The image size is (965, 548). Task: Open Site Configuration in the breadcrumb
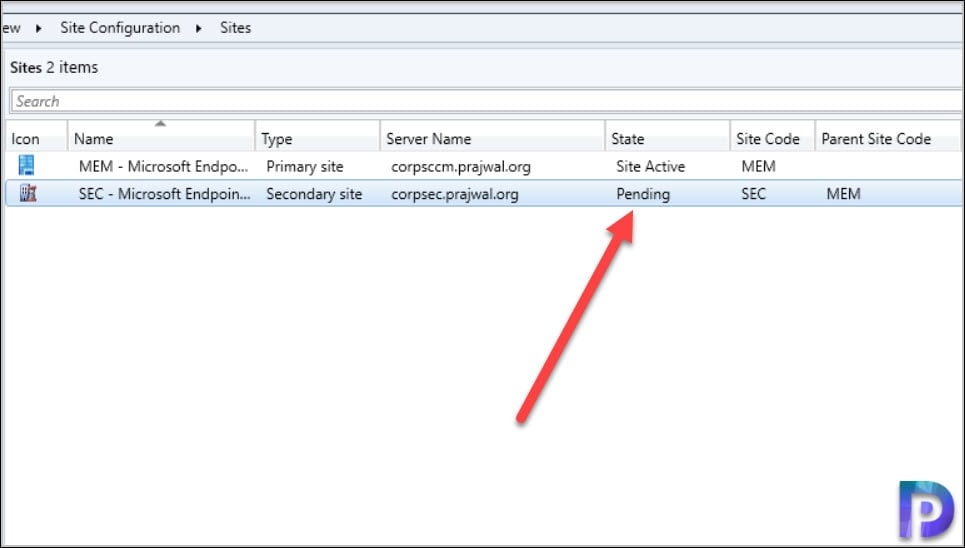point(120,28)
